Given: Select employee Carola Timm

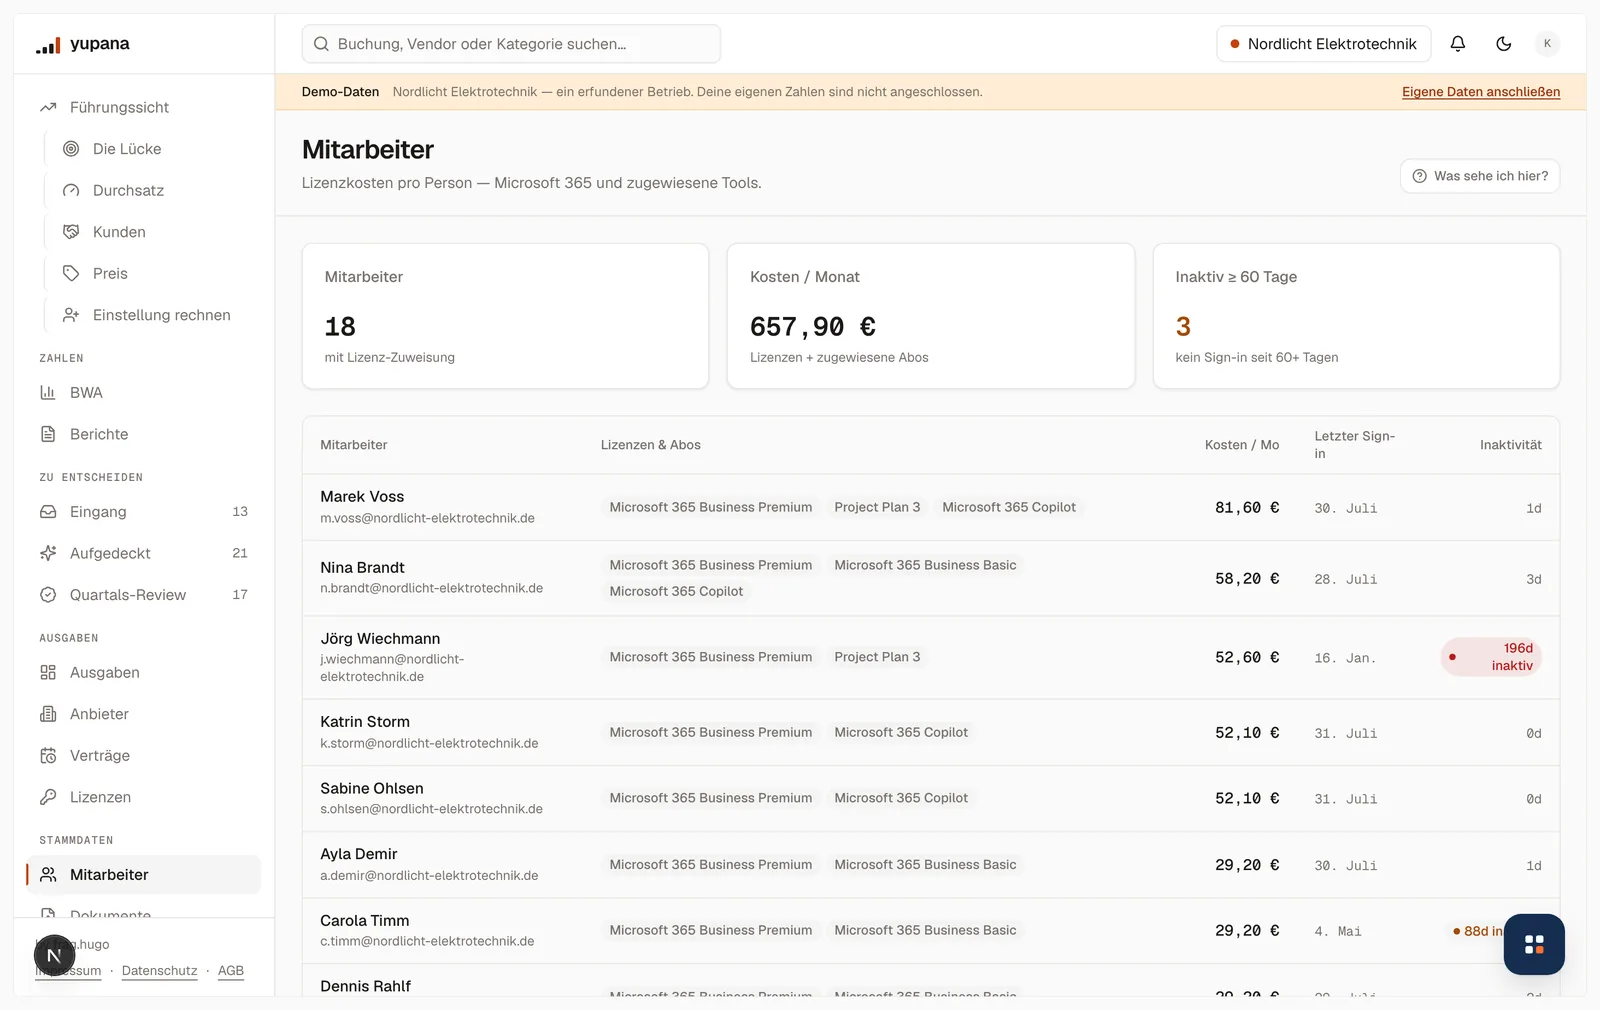Looking at the screenshot, I should (x=365, y=921).
